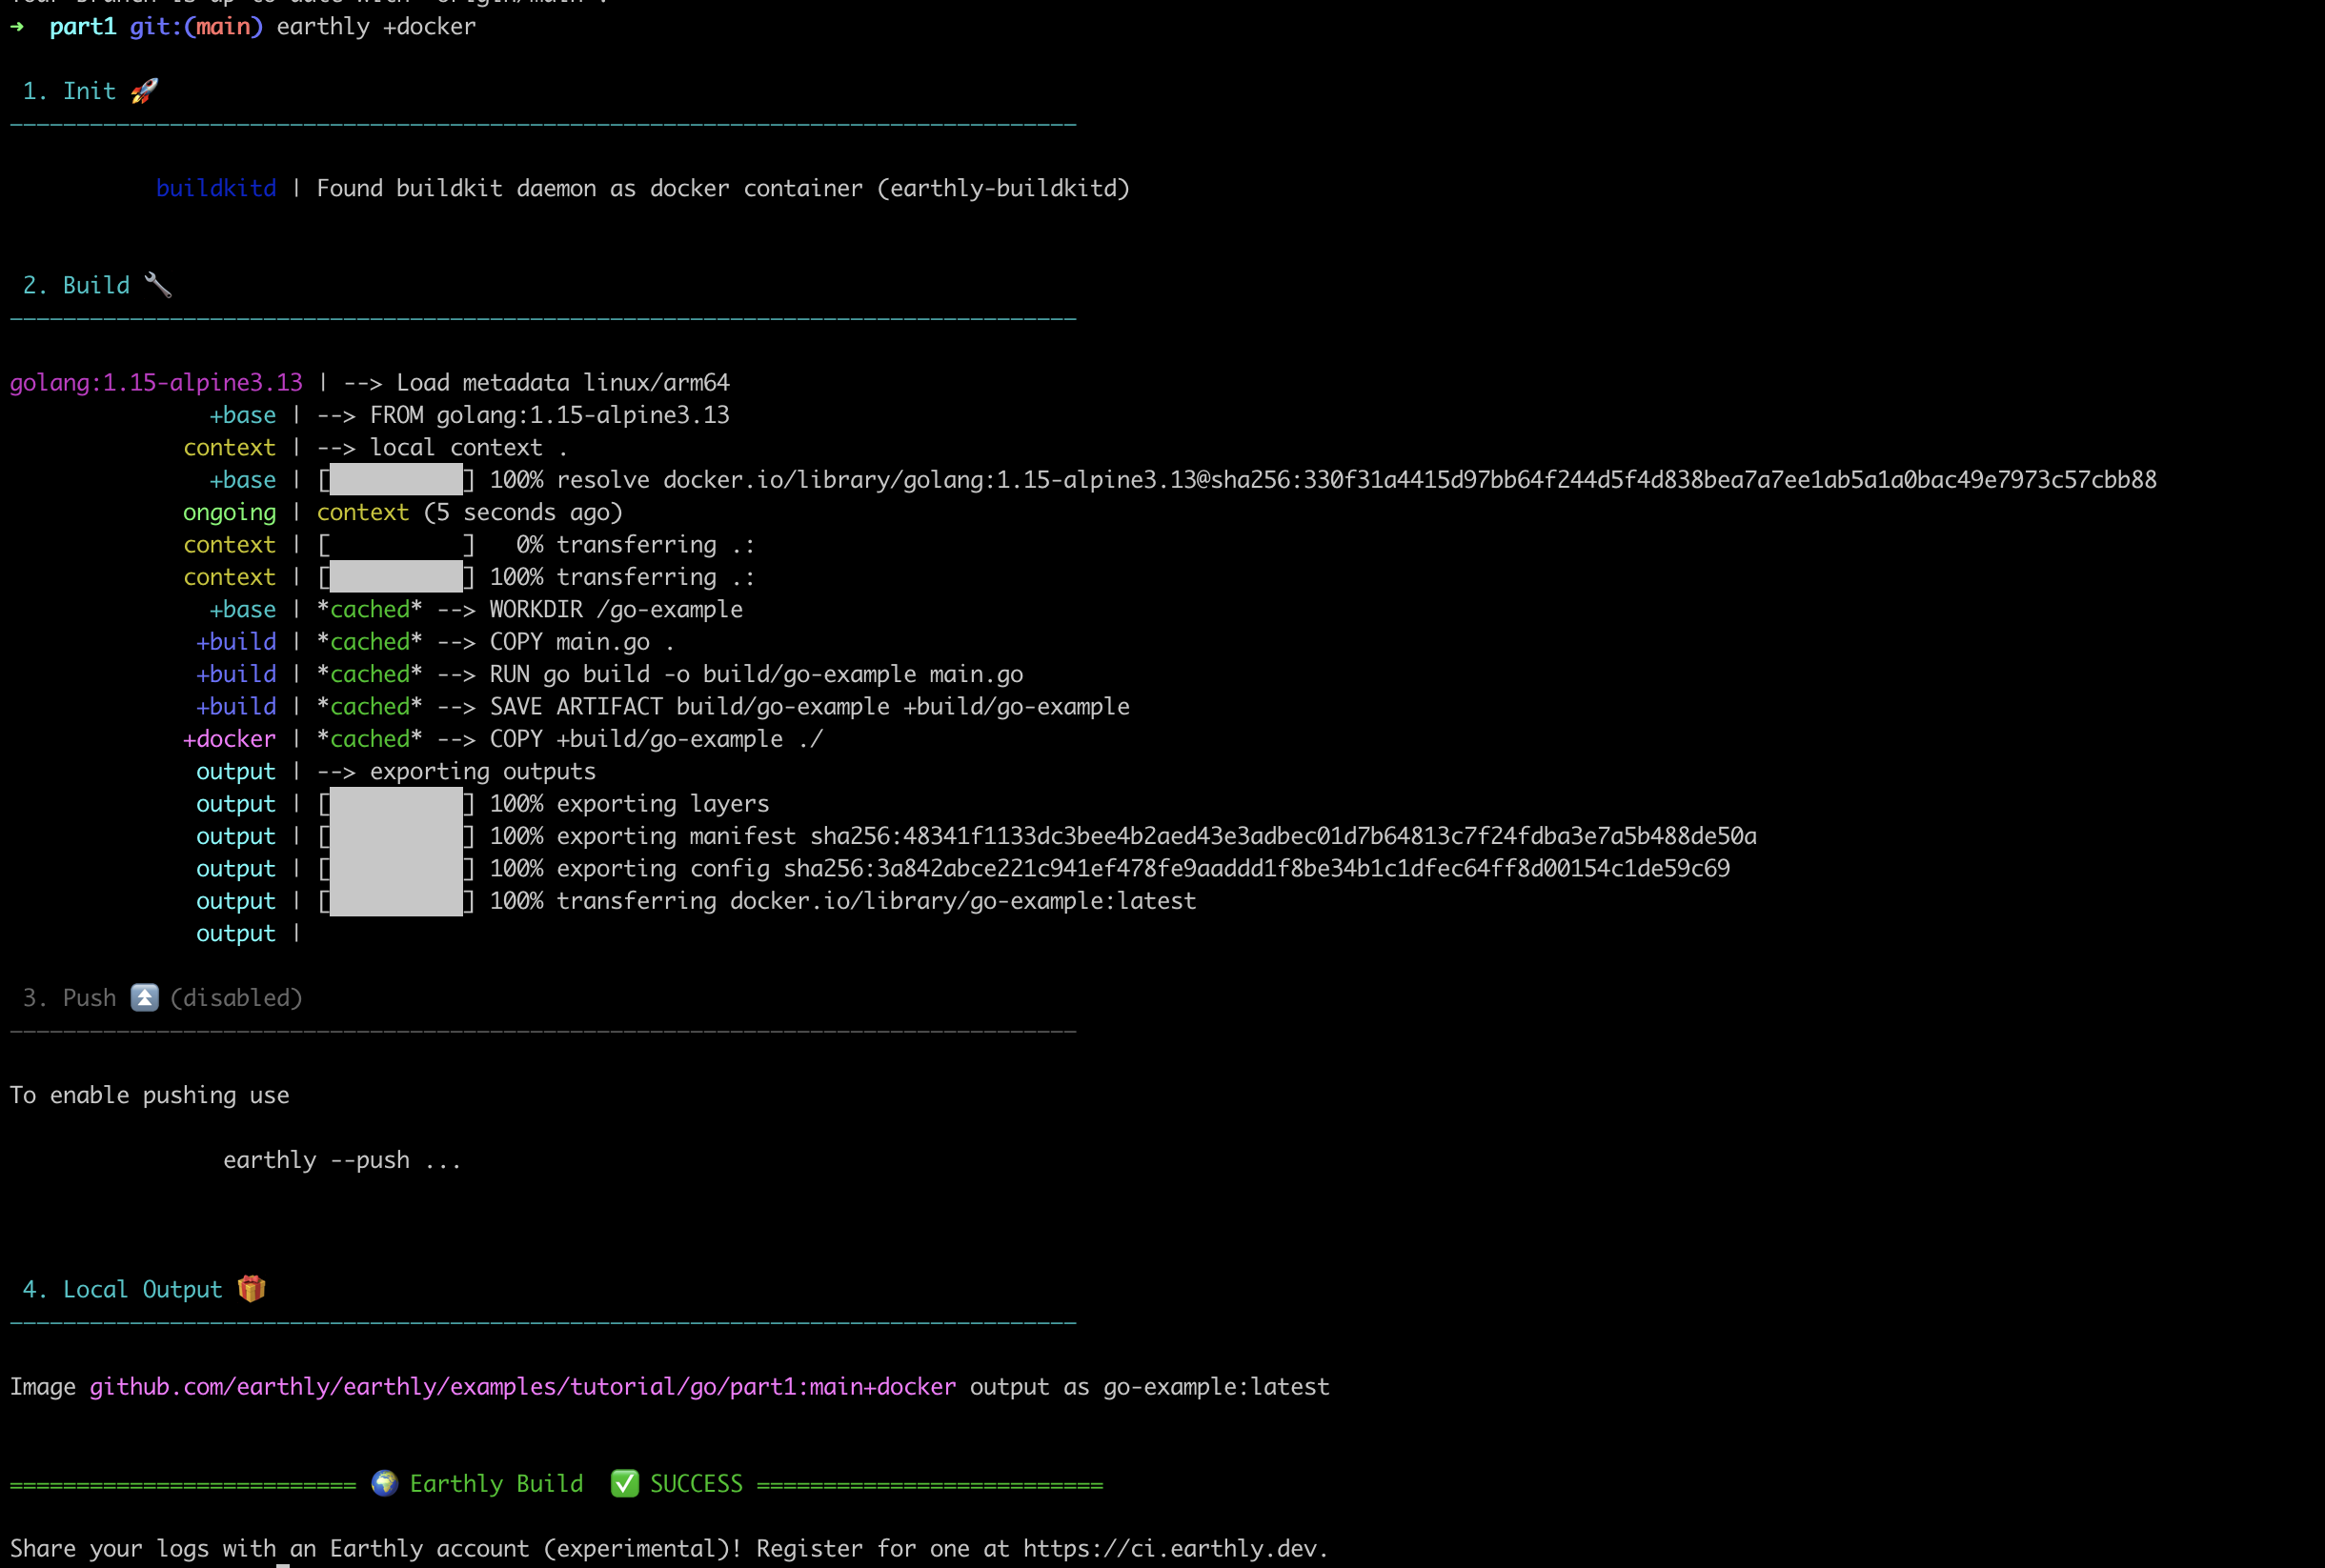
Task: Click the 'exporting outputs' line
Action: [x=457, y=771]
